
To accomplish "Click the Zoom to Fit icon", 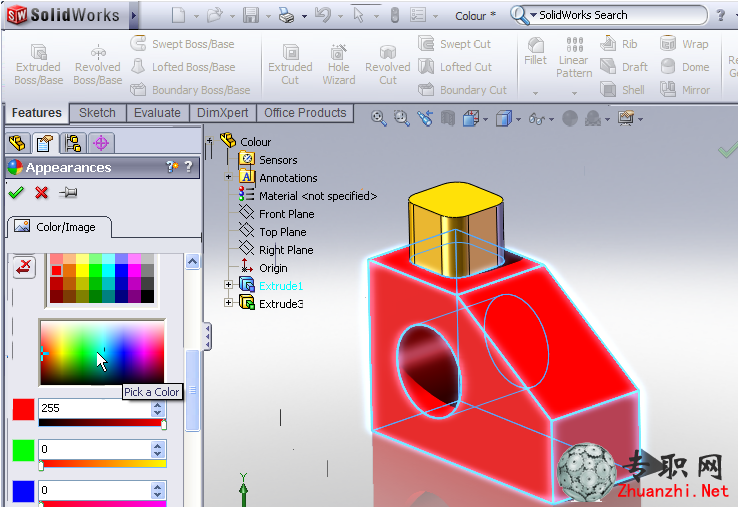I will tap(379, 118).
